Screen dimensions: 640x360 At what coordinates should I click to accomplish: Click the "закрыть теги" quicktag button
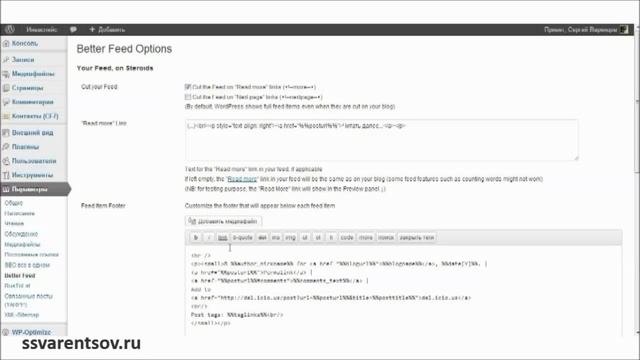tap(416, 238)
